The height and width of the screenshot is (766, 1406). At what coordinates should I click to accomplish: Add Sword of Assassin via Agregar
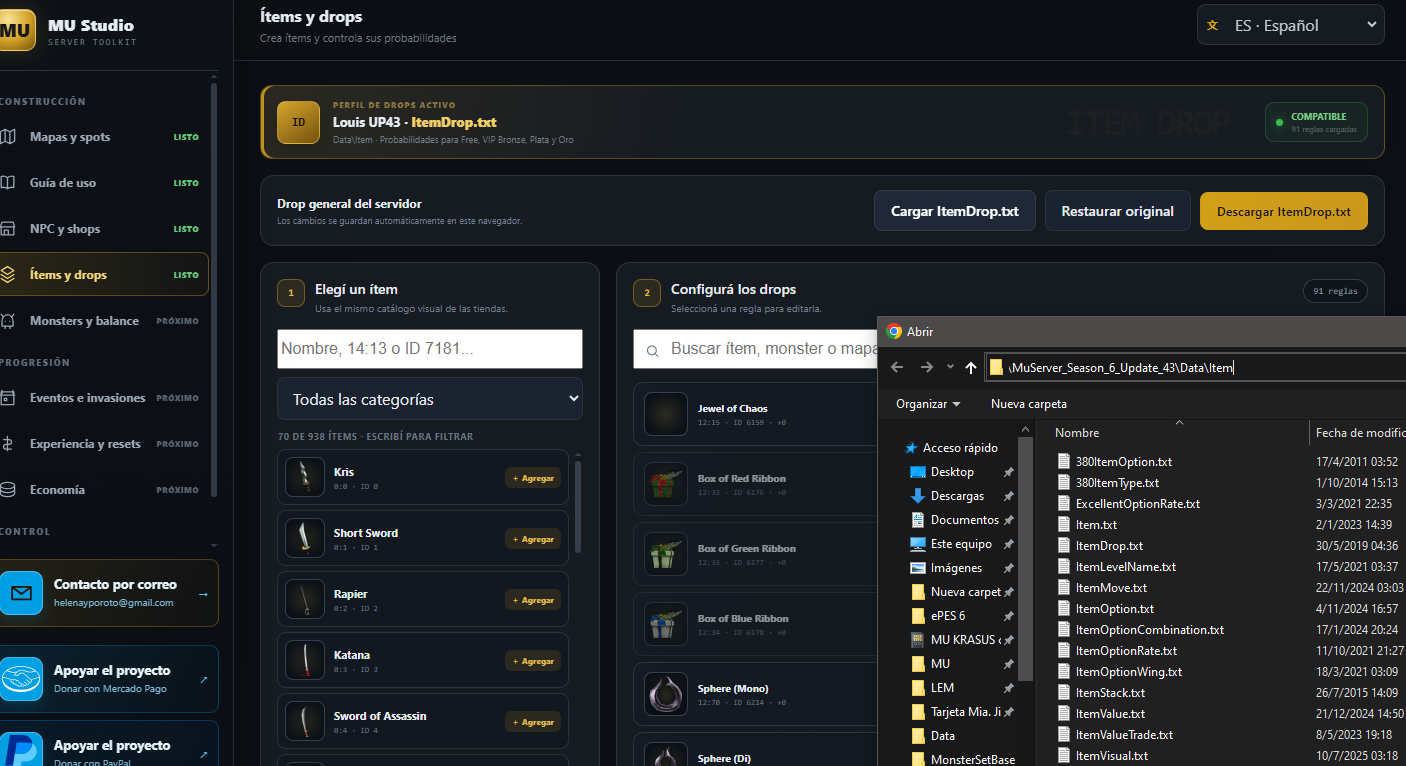(x=533, y=722)
